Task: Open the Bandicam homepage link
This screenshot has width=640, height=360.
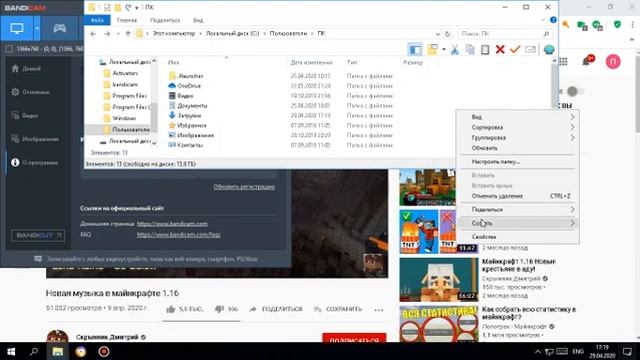Action: (x=172, y=224)
